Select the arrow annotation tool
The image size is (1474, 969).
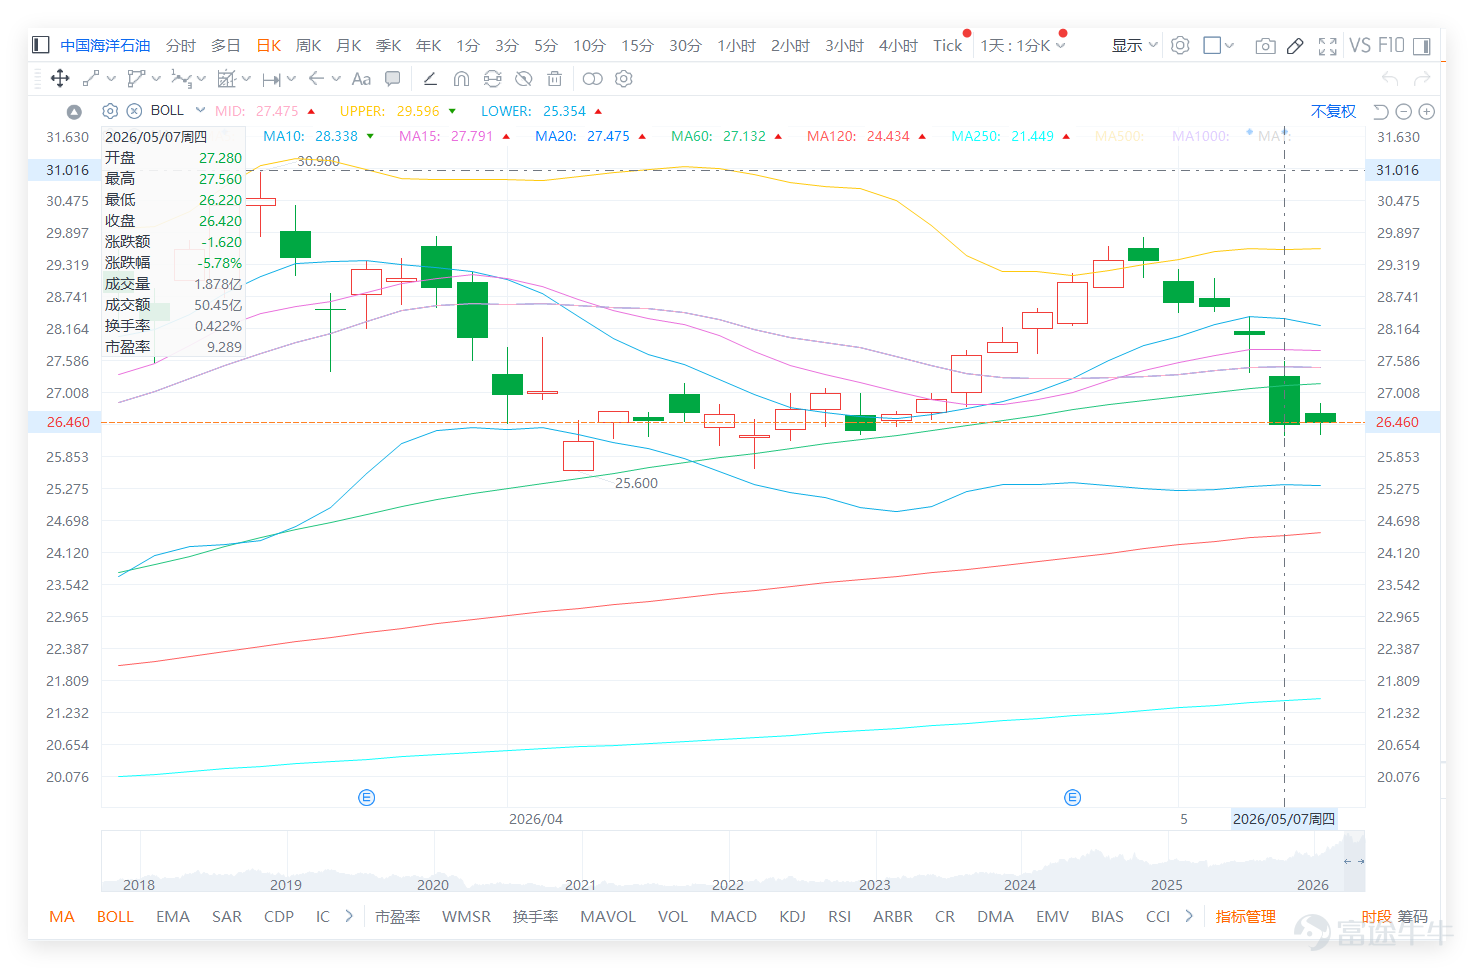316,79
